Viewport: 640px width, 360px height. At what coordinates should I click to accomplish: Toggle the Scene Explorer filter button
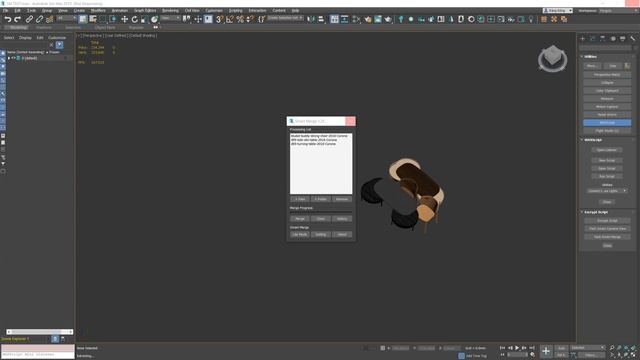coord(60,45)
